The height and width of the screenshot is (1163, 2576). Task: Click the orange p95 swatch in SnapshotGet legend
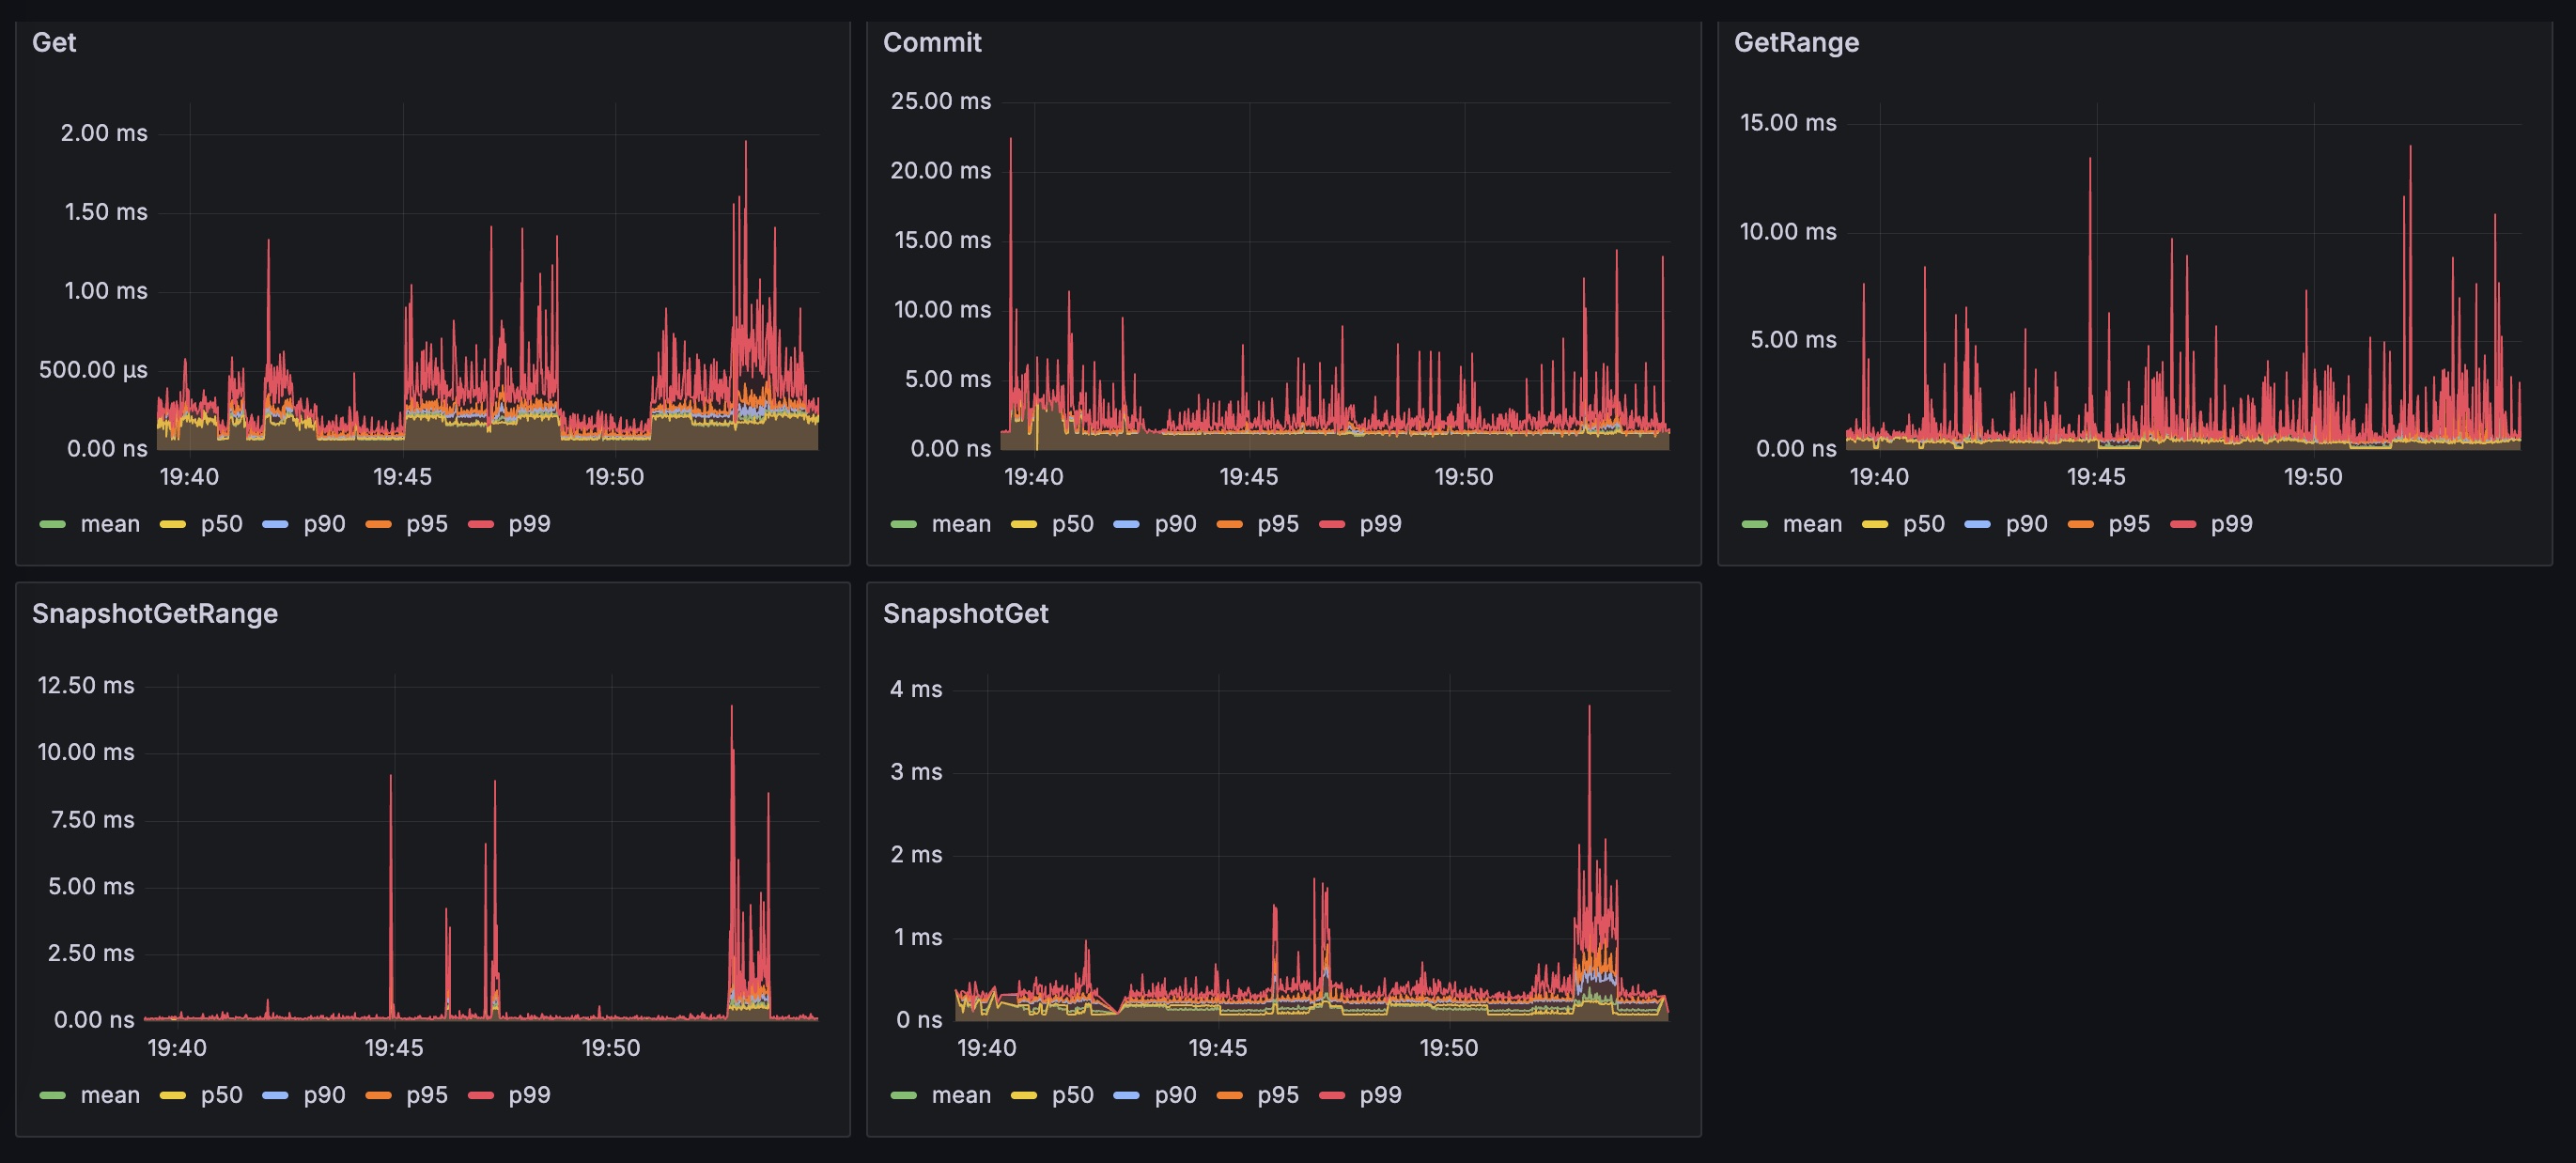click(1229, 1095)
